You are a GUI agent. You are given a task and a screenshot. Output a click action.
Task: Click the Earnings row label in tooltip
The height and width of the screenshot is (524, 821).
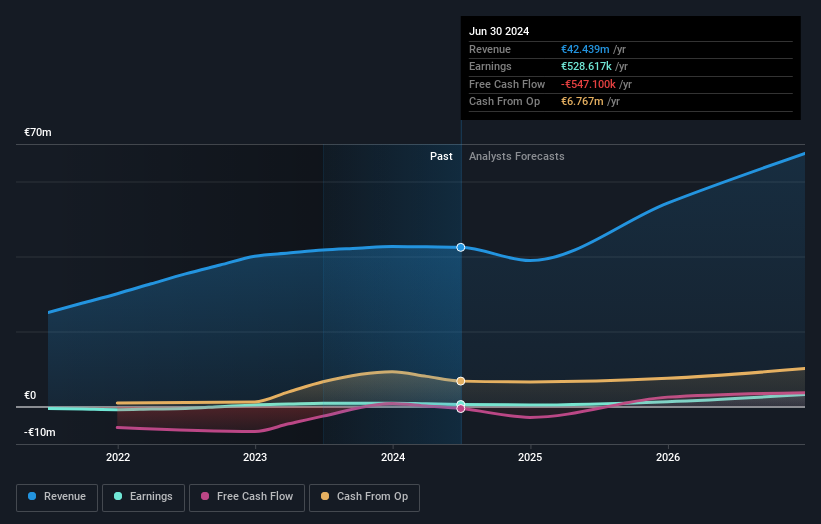490,66
